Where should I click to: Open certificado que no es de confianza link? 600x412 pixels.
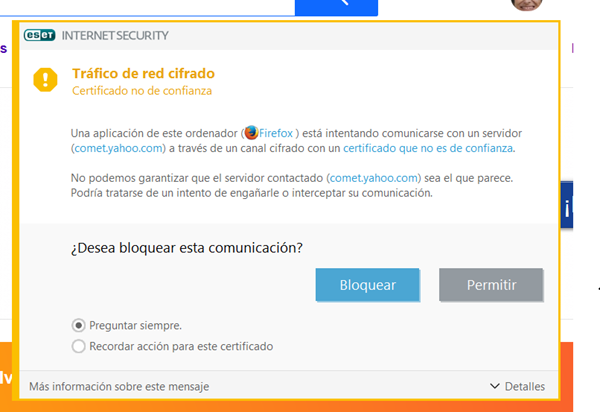[428, 148]
